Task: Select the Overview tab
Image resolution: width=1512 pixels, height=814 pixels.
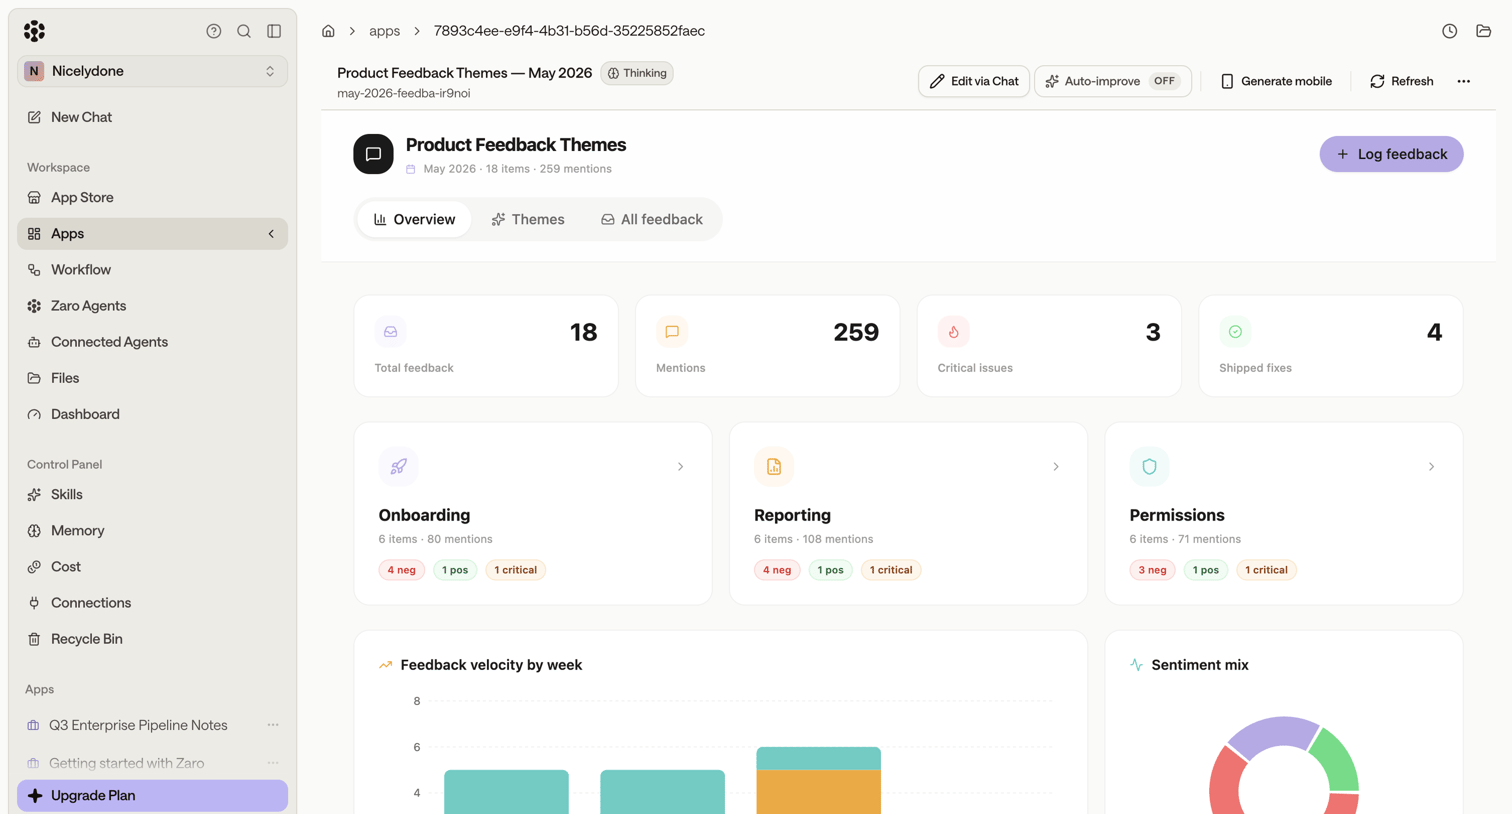Action: [414, 220]
